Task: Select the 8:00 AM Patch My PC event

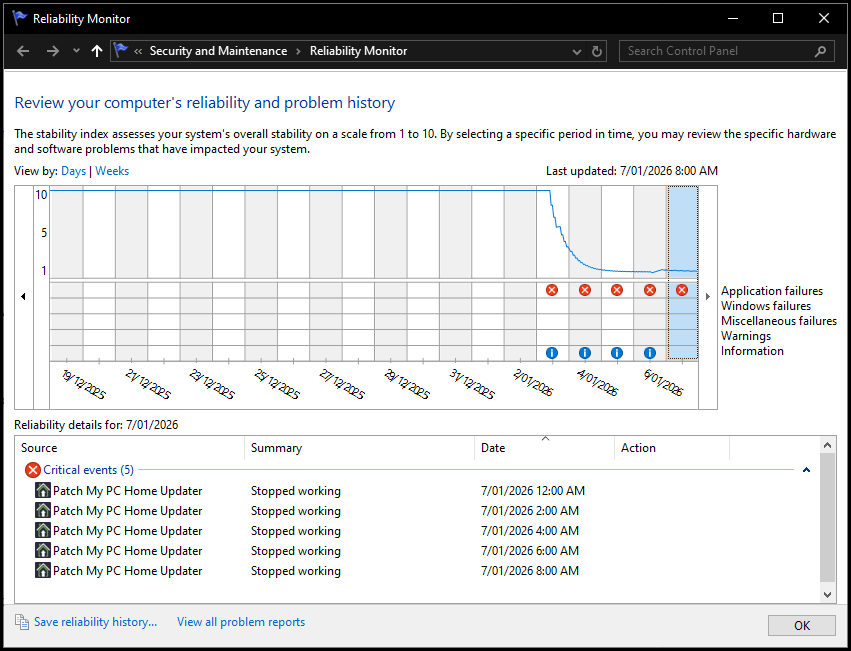Action: pyautogui.click(x=127, y=571)
